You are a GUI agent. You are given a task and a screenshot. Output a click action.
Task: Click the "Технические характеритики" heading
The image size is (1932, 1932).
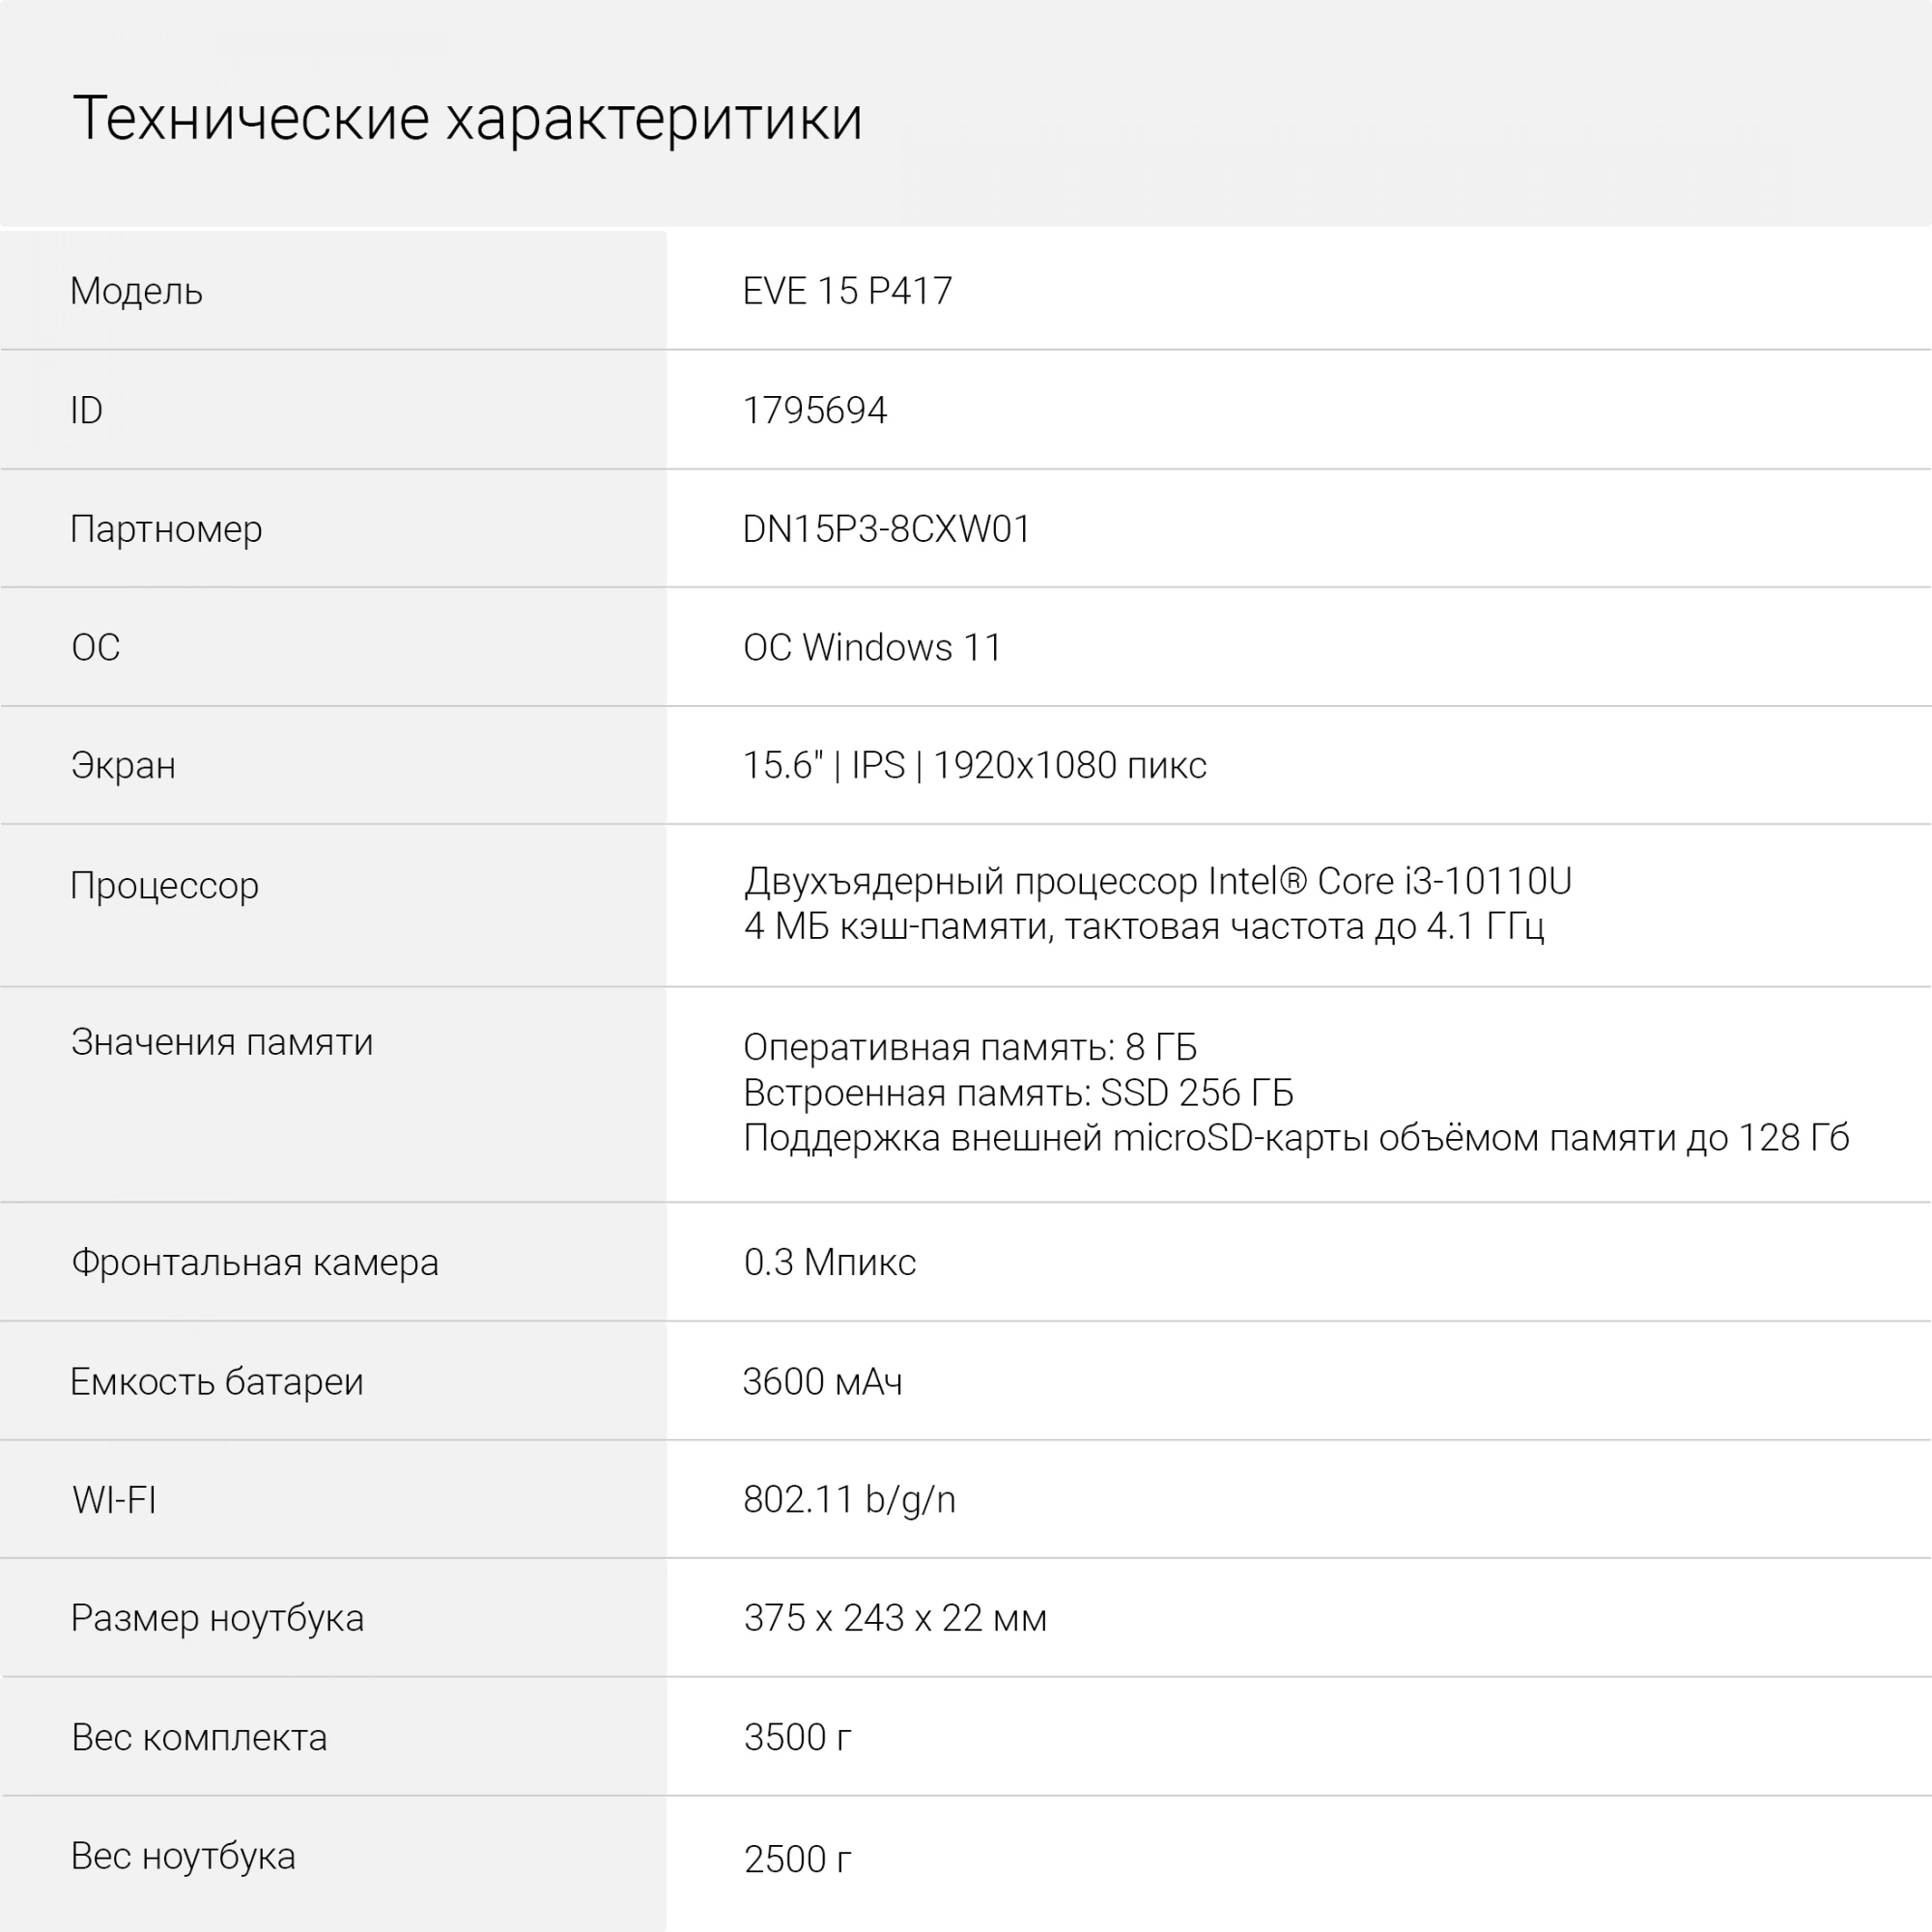coord(467,118)
